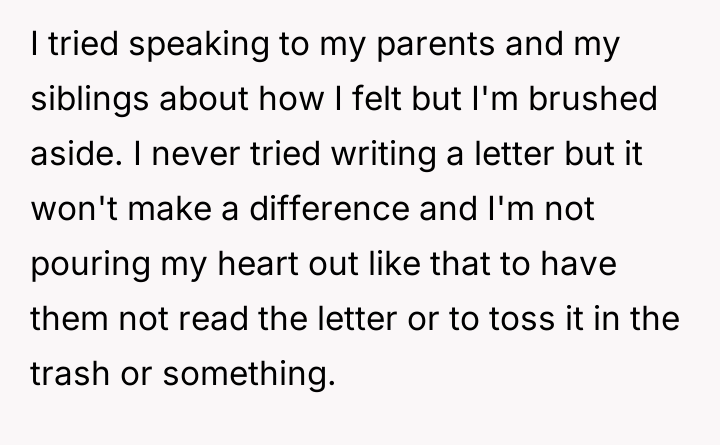This screenshot has height=445, width=720.
Task: Click on the word "felt"
Action: [x=374, y=105]
